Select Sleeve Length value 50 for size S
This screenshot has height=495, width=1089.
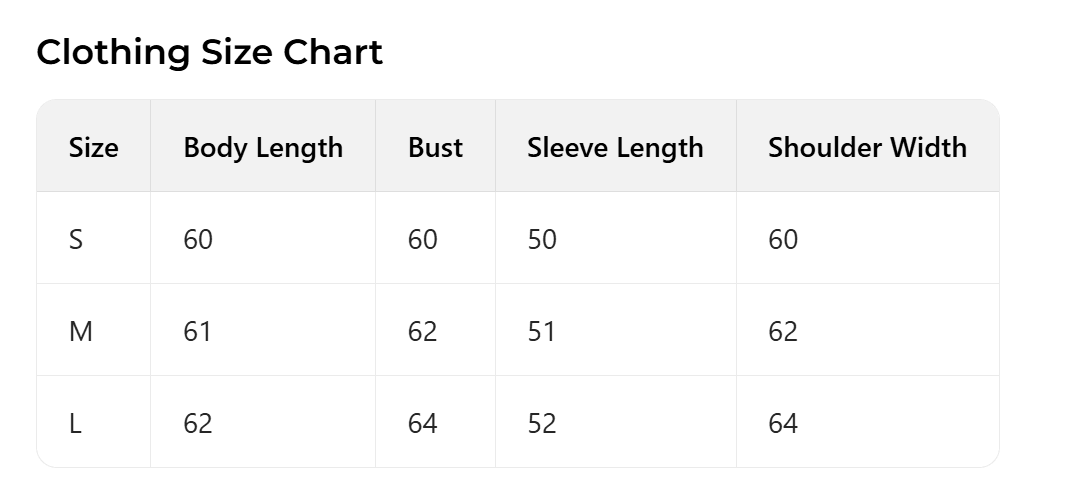[542, 239]
